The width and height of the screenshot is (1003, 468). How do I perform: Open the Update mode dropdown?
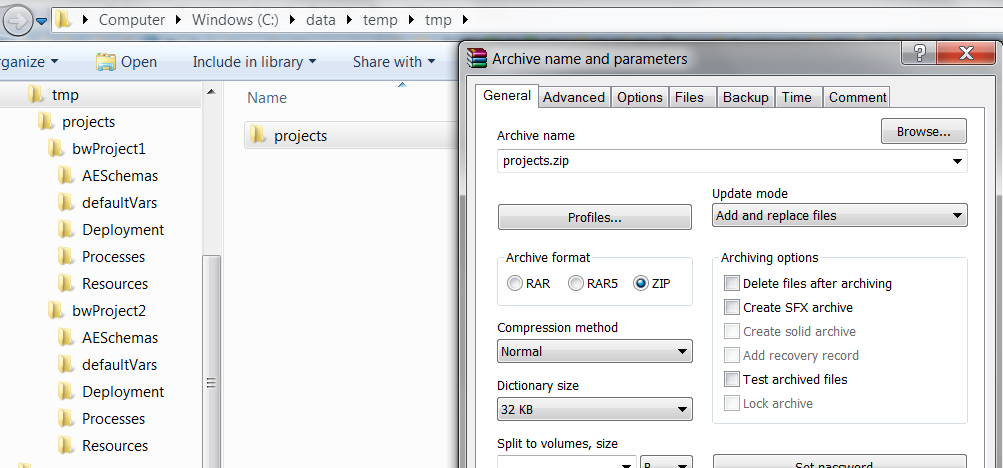point(957,216)
